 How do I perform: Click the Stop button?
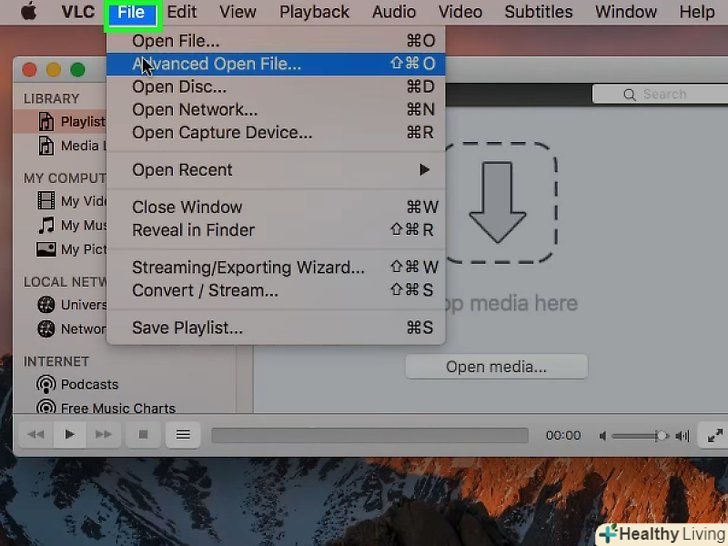[x=143, y=435]
